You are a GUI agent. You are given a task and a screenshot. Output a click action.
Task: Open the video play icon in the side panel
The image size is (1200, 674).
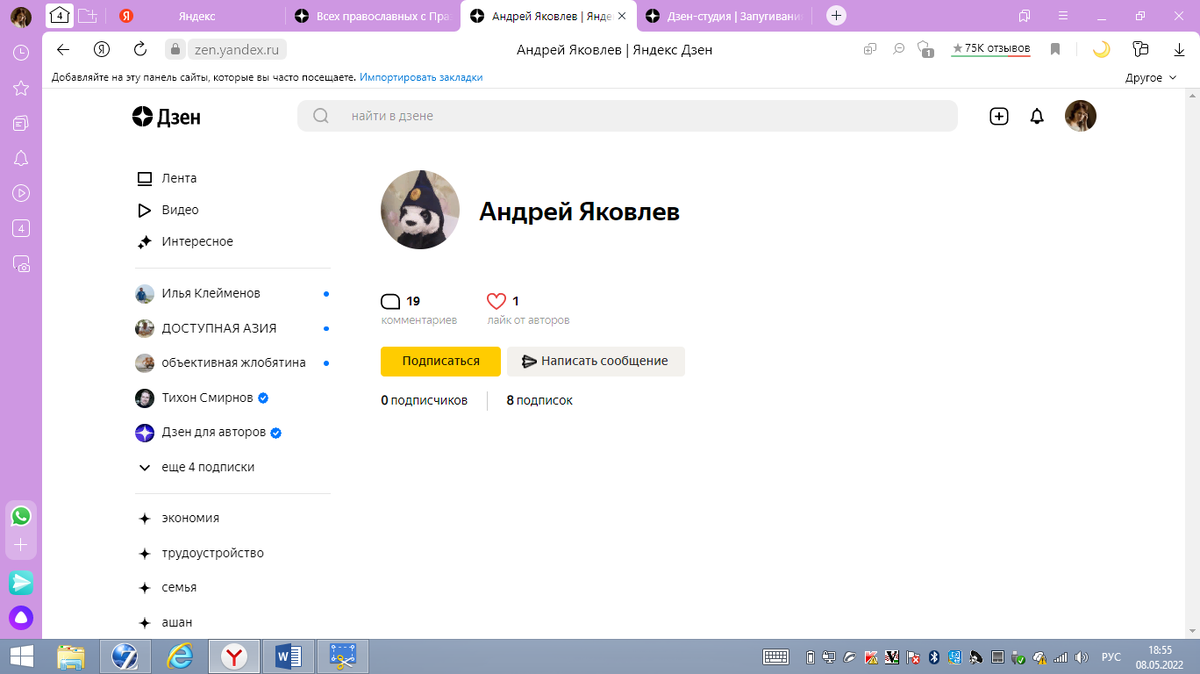click(x=21, y=193)
